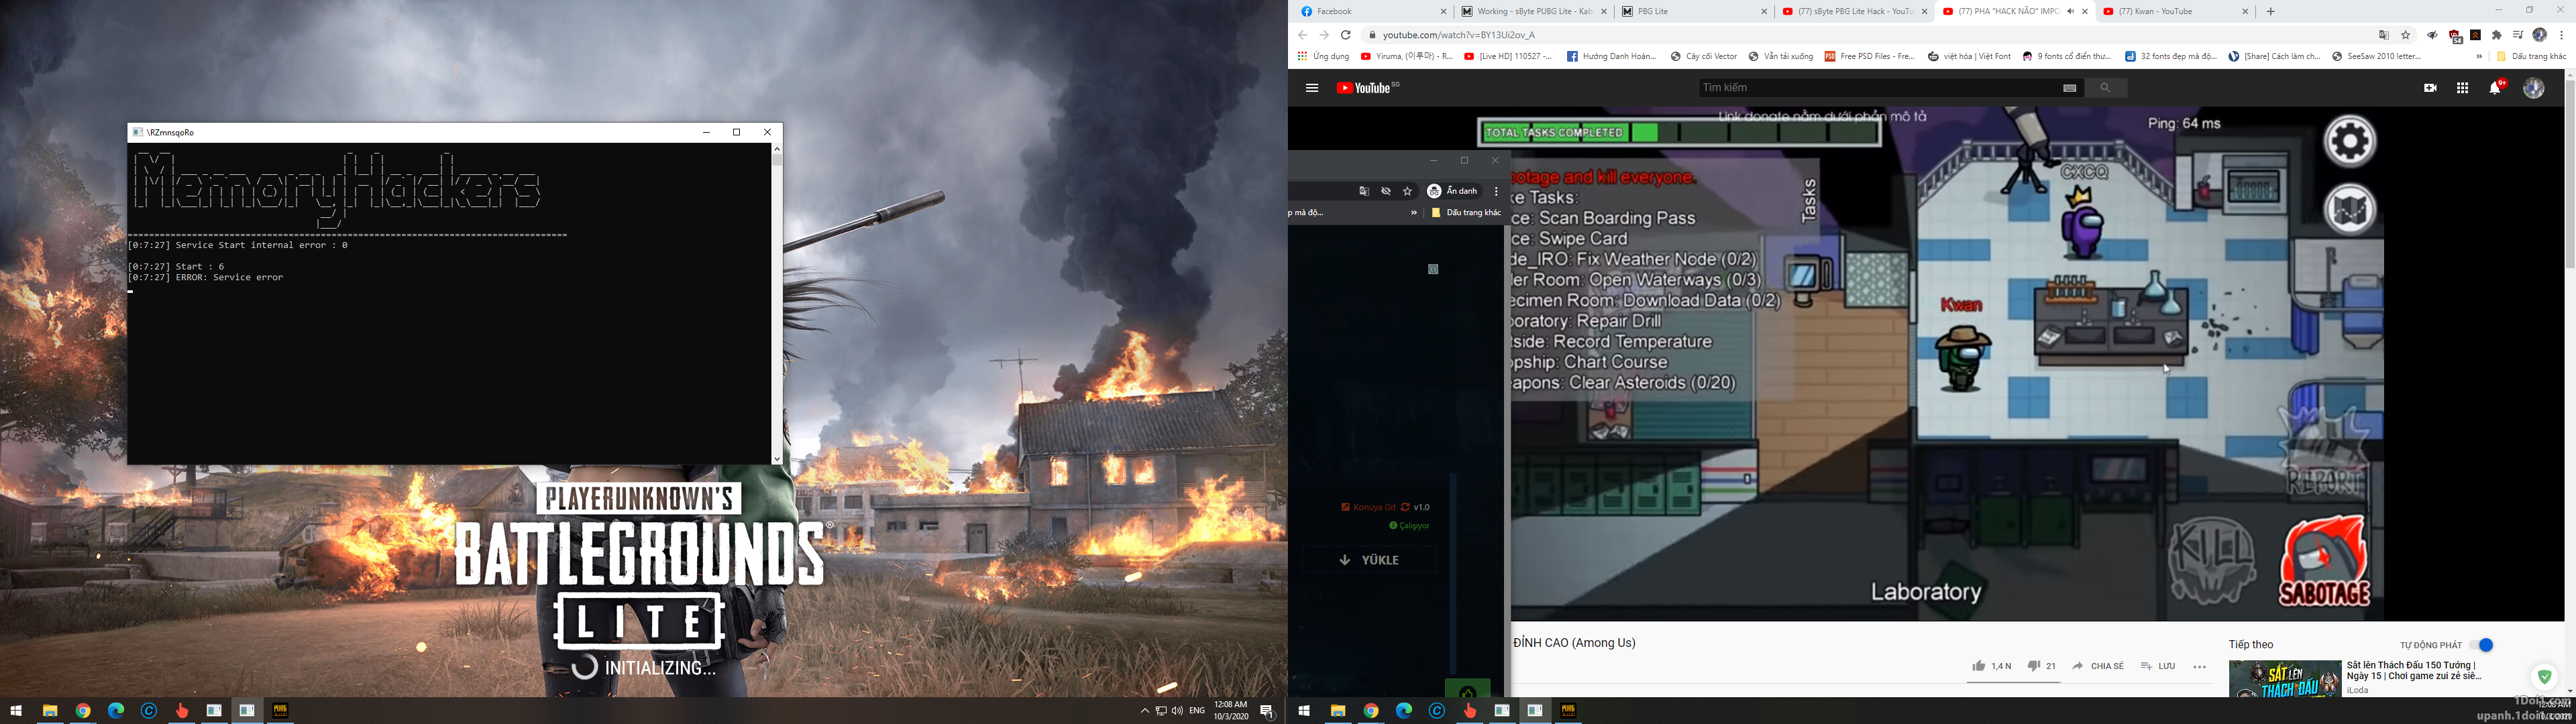This screenshot has width=2576, height=724.
Task: Click the YÜKLE button in the dark launcher
Action: (1369, 560)
